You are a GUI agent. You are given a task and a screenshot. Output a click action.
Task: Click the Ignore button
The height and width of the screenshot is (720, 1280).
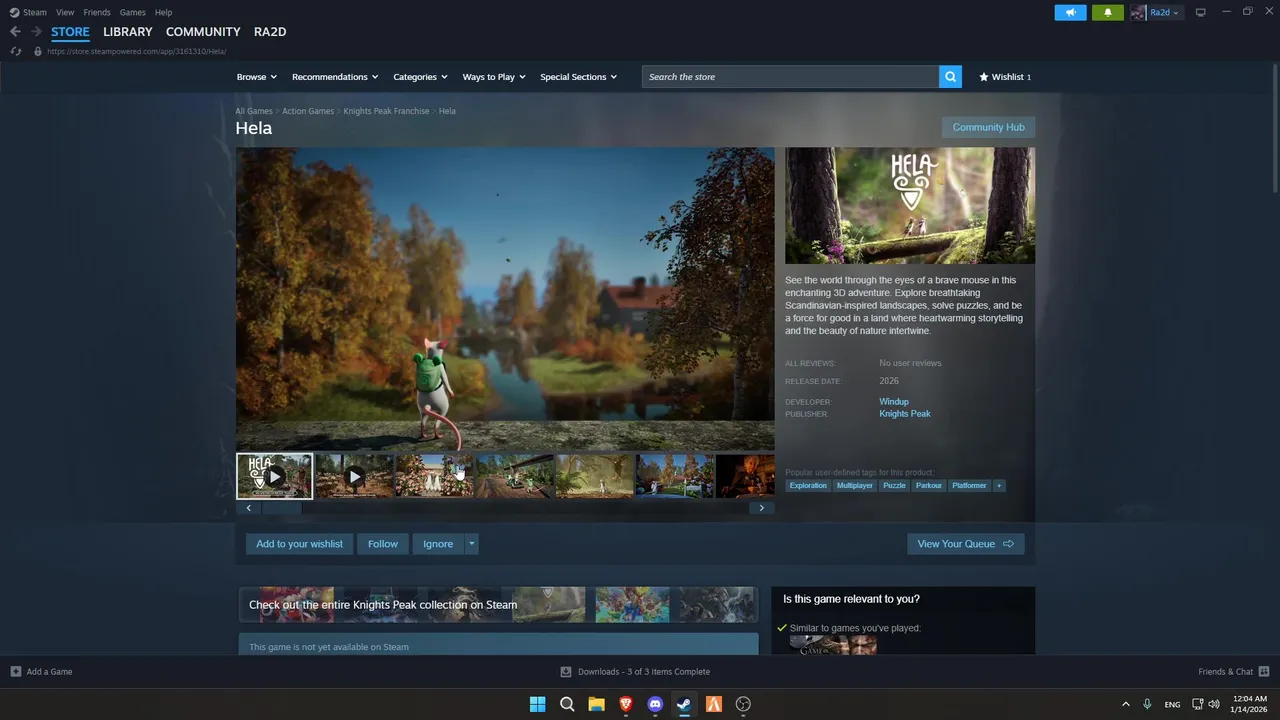coord(438,544)
